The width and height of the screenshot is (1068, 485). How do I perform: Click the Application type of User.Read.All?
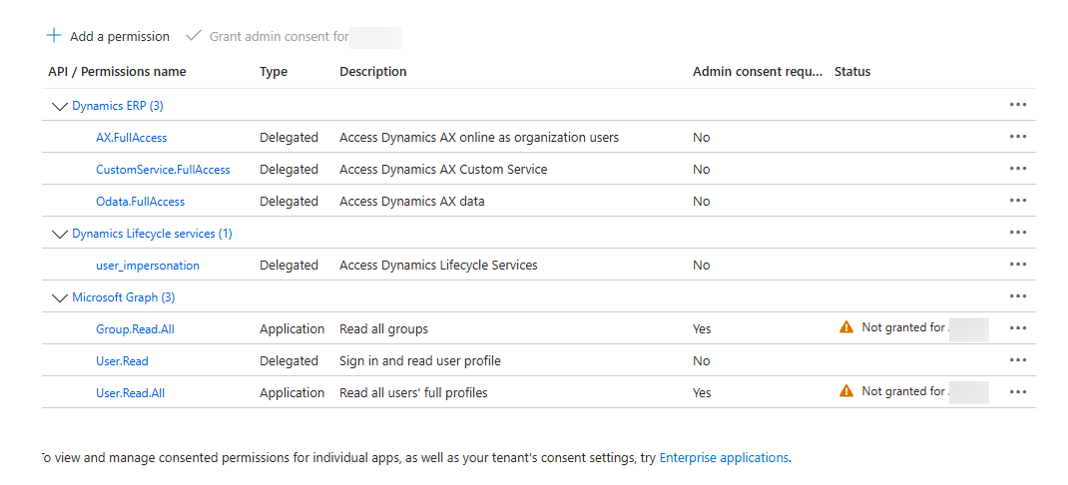pyautogui.click(x=292, y=393)
